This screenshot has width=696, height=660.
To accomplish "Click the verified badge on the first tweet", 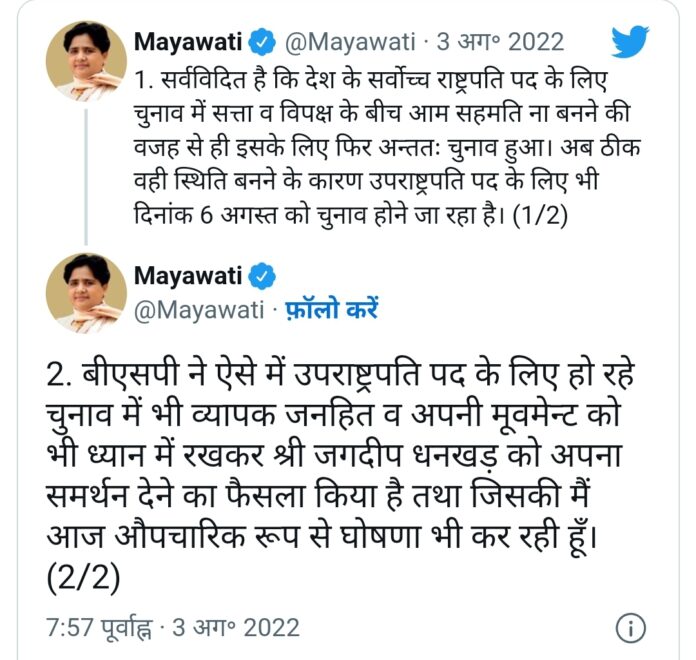I will (262, 42).
